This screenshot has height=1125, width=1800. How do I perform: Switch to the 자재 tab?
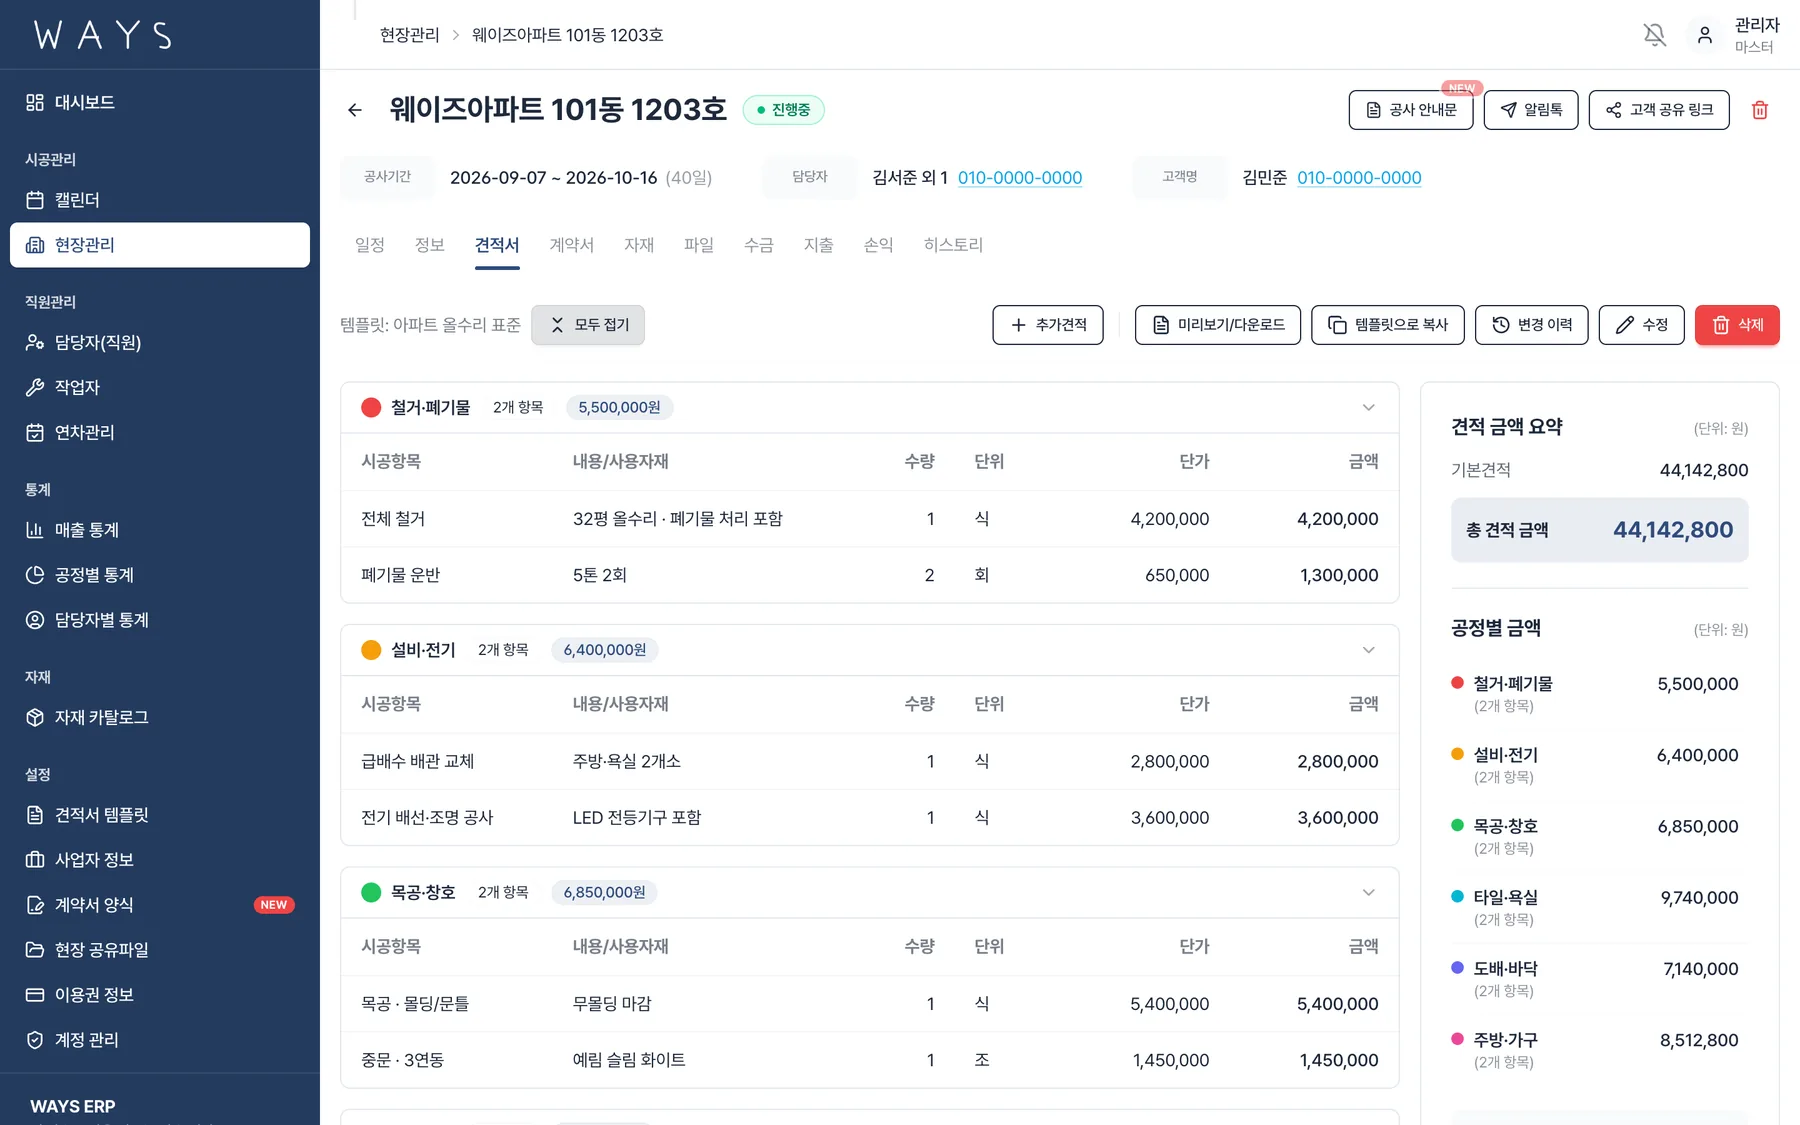pyautogui.click(x=639, y=245)
